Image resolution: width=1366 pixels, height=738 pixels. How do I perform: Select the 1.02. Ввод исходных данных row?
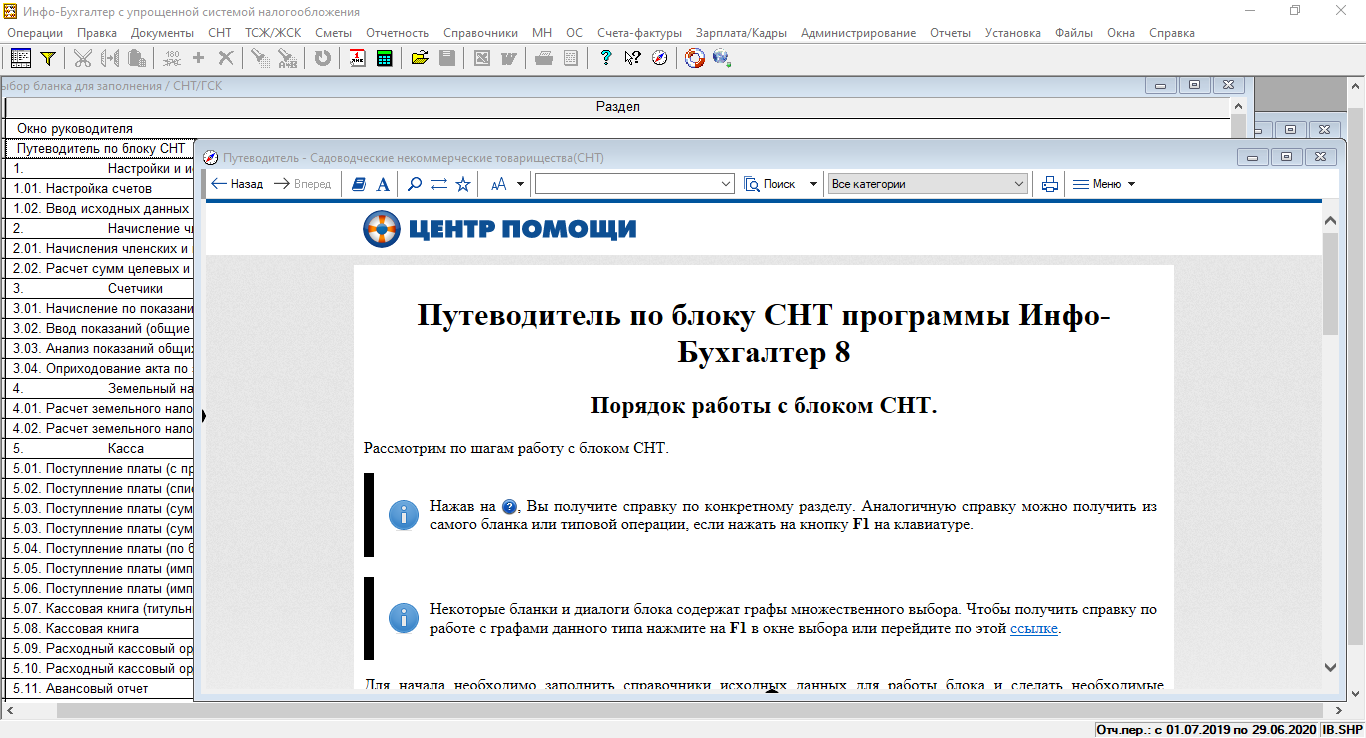pos(100,208)
